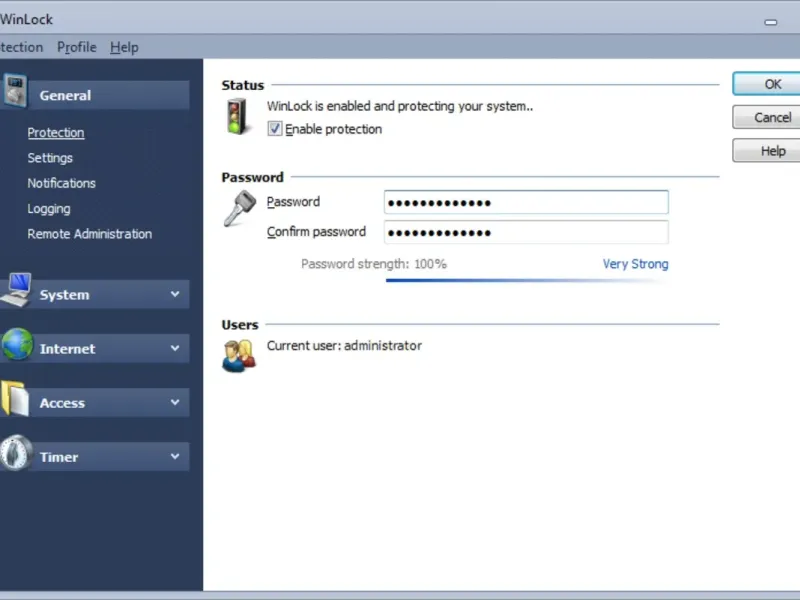Open the Logging page in sidebar
800x600 pixels.
pos(49,209)
